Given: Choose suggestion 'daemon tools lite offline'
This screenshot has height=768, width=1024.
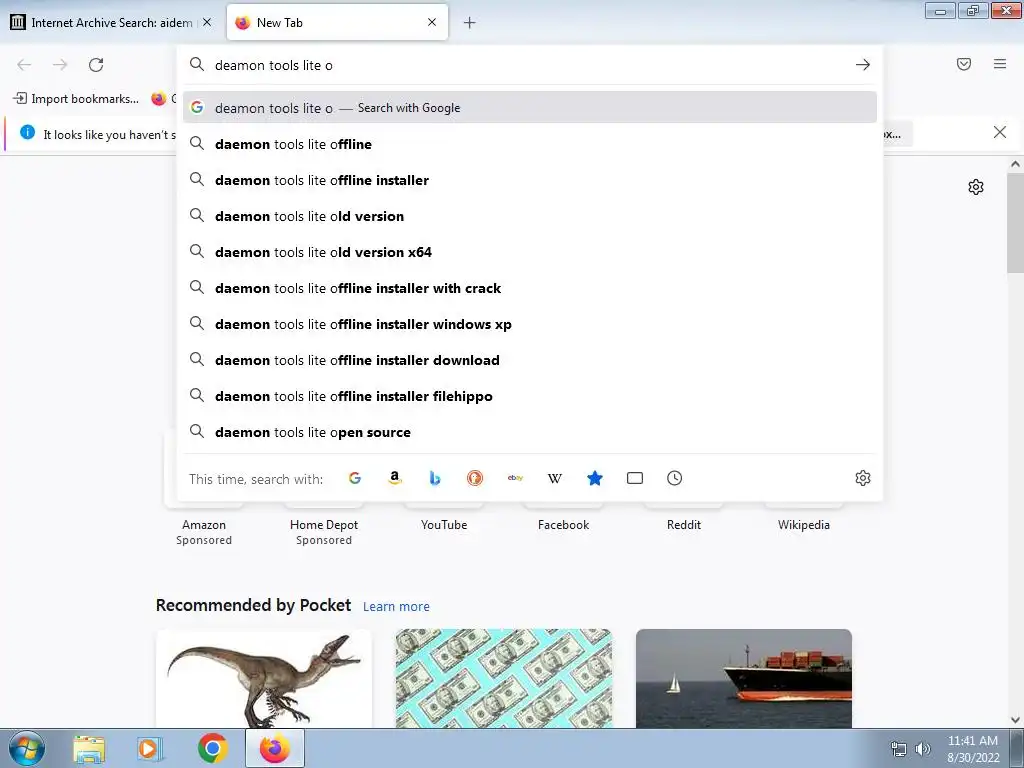Looking at the screenshot, I should coord(530,144).
